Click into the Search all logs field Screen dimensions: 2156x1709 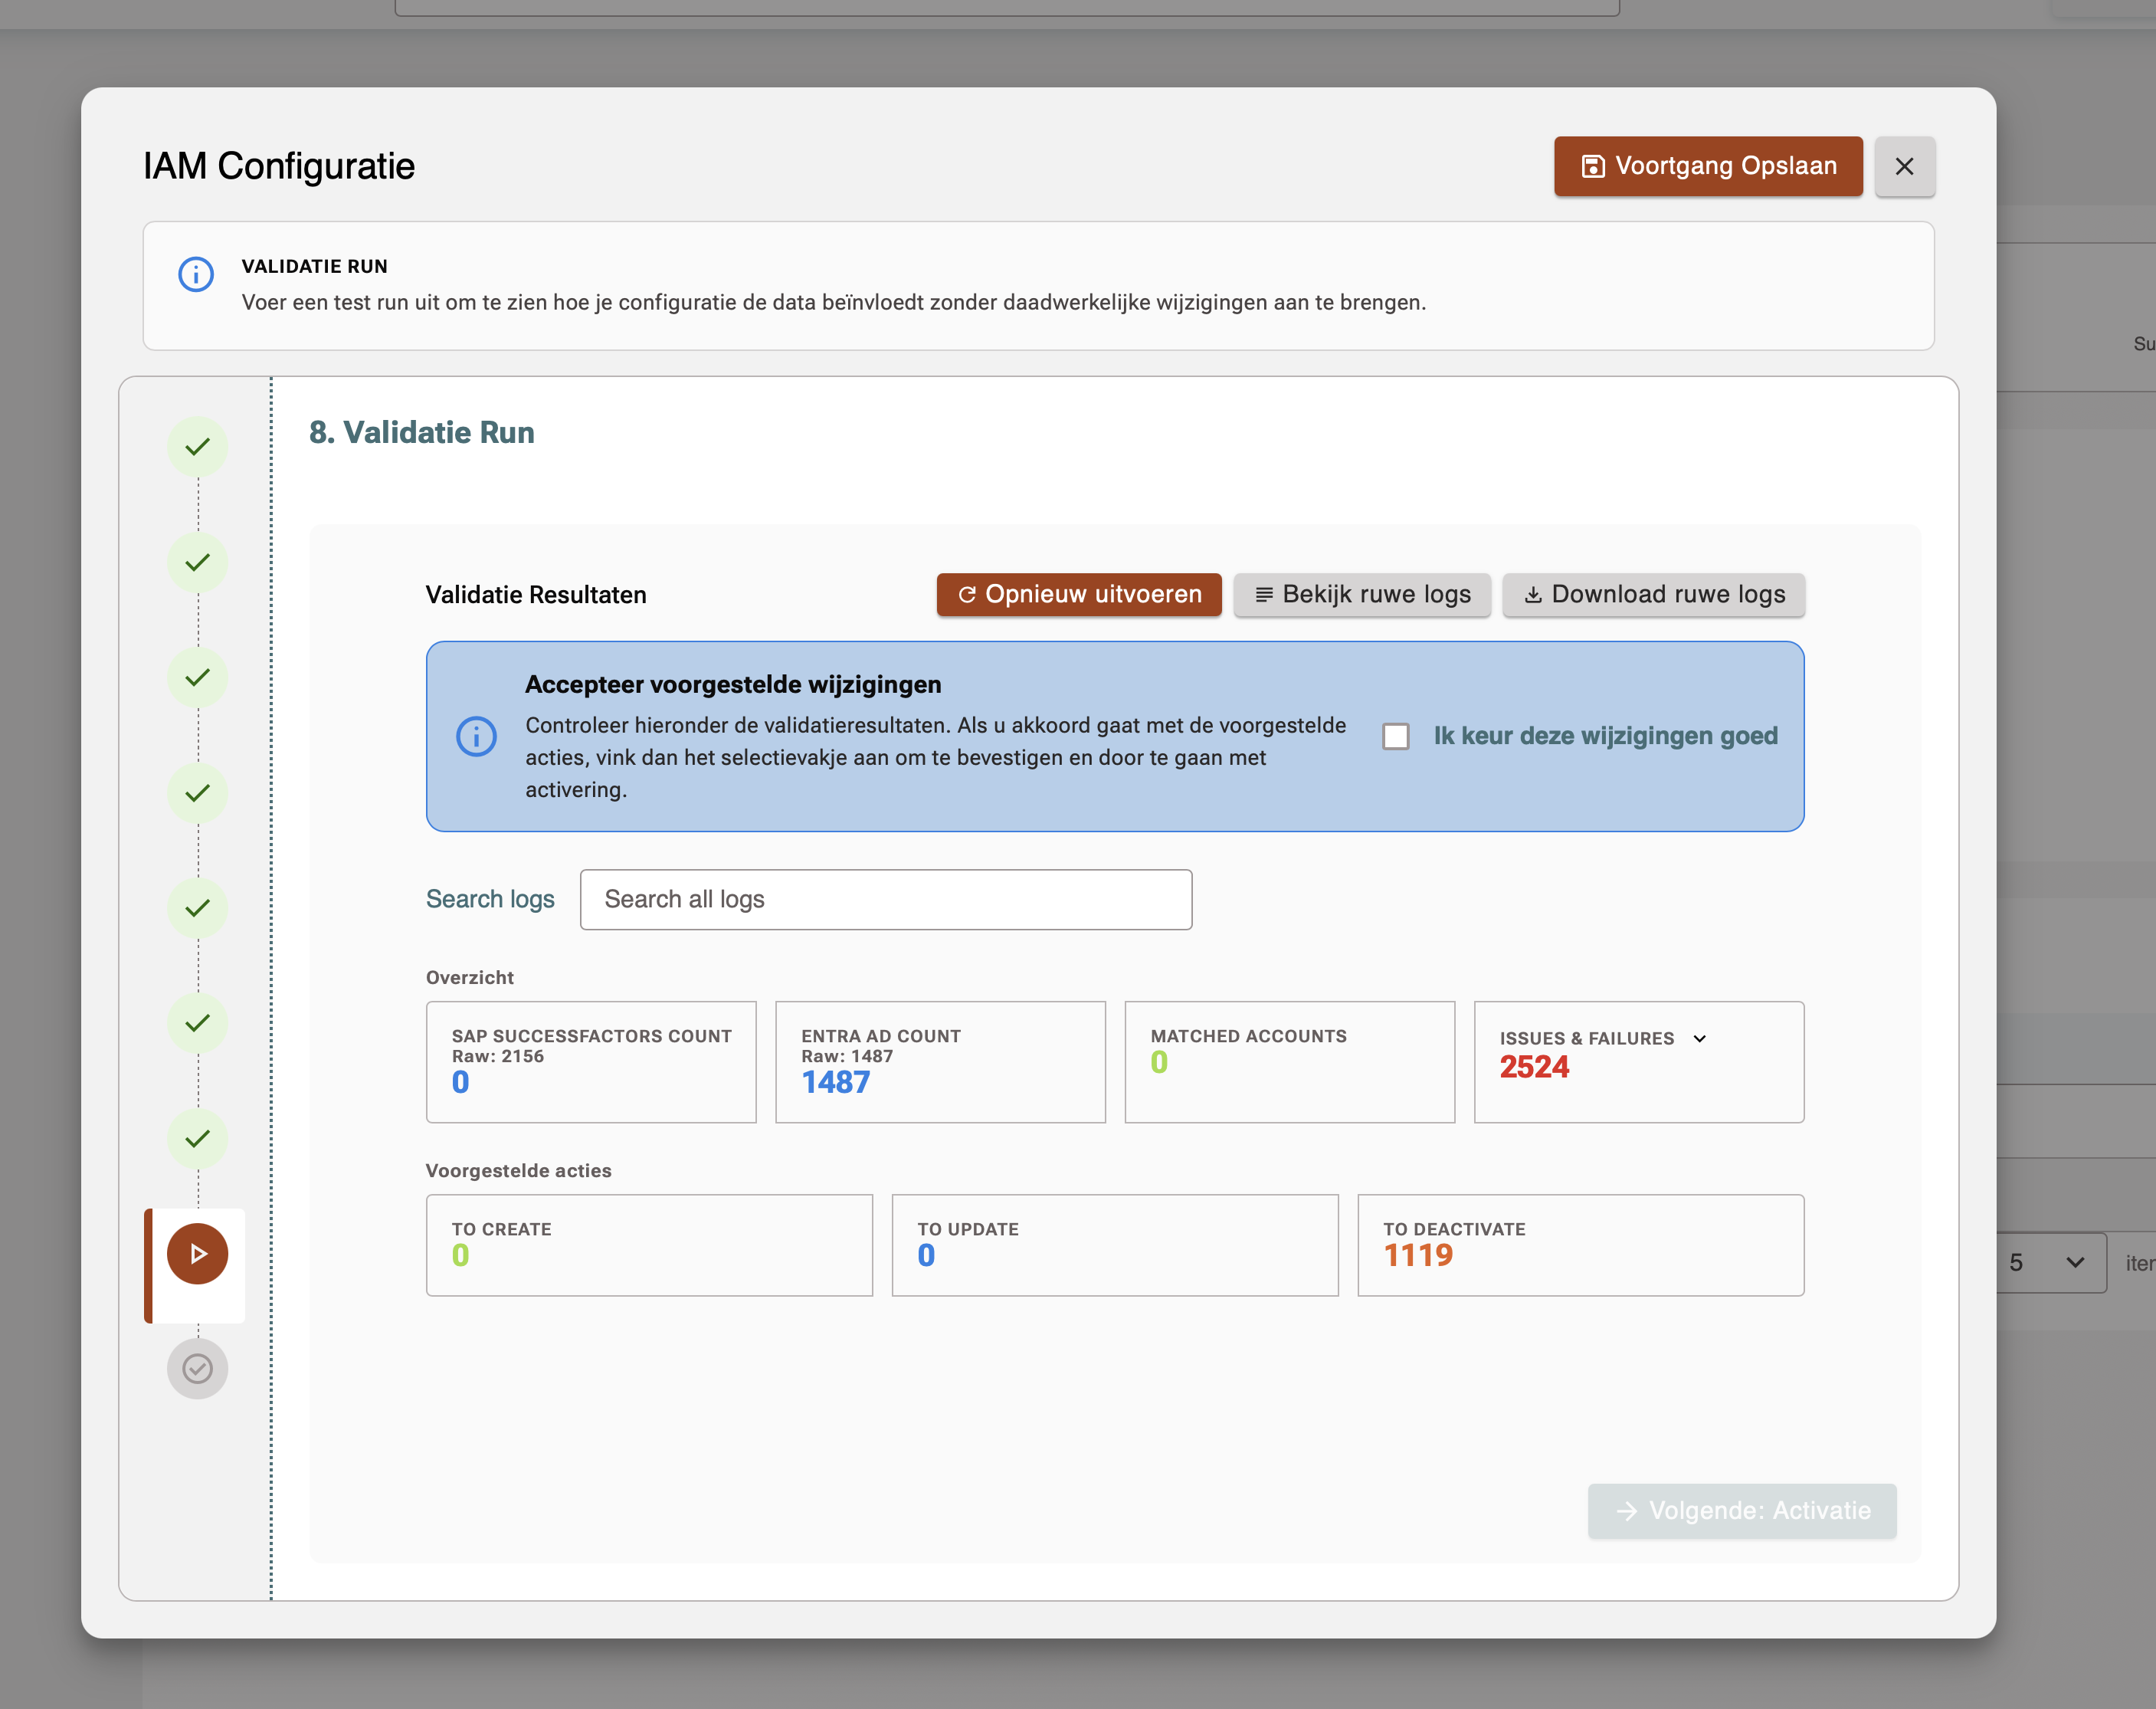click(886, 900)
